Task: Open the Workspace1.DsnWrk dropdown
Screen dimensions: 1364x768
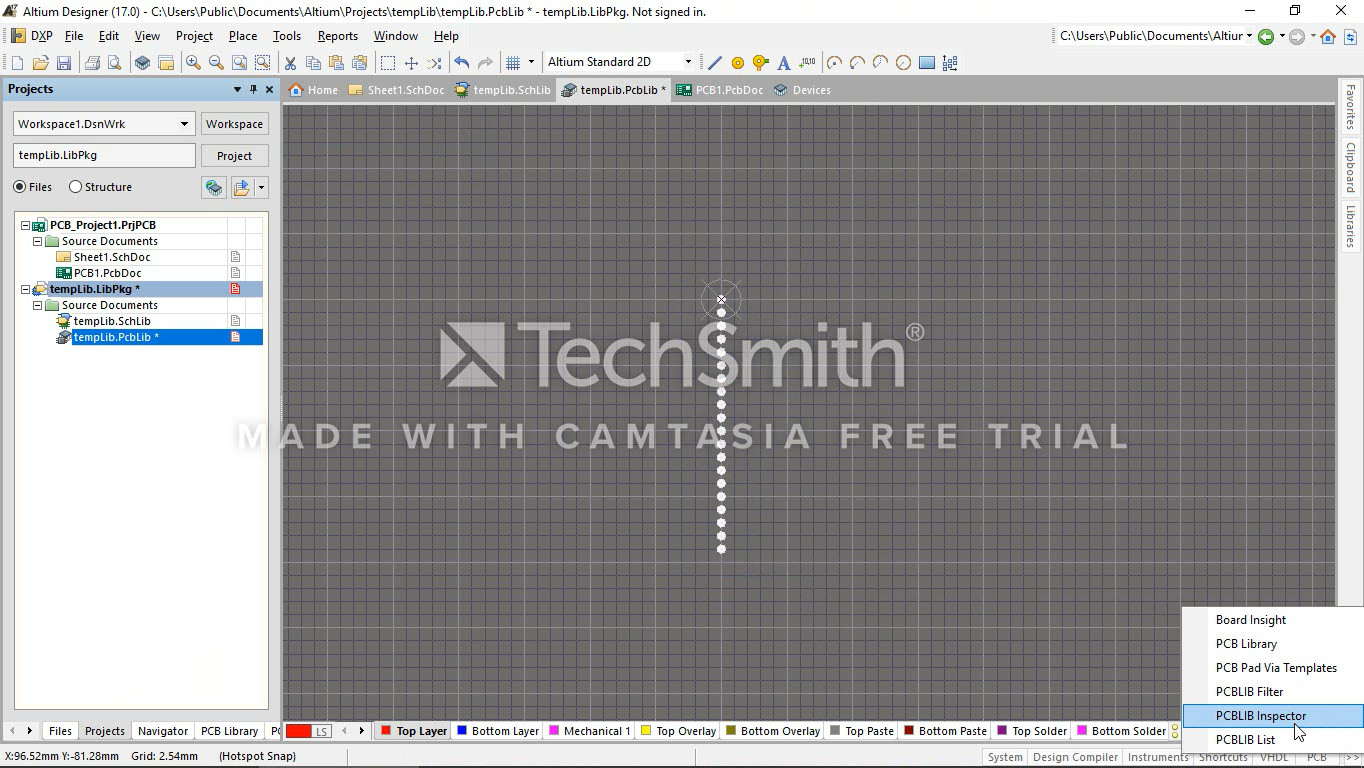Action: pos(184,124)
